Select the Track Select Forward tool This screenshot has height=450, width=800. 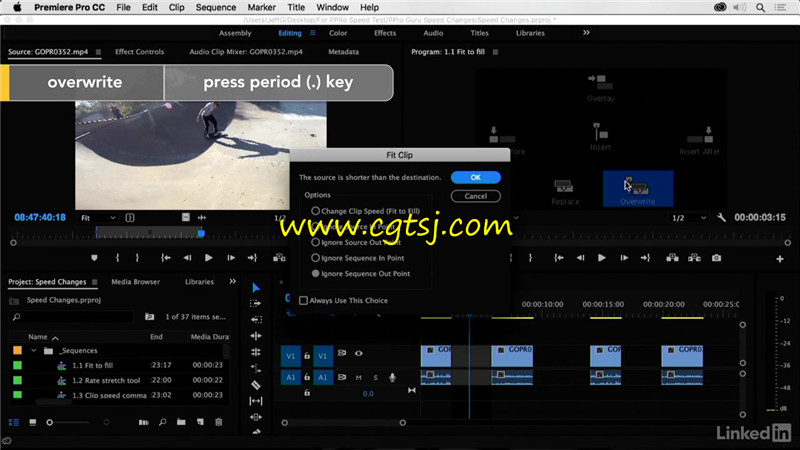[x=256, y=304]
